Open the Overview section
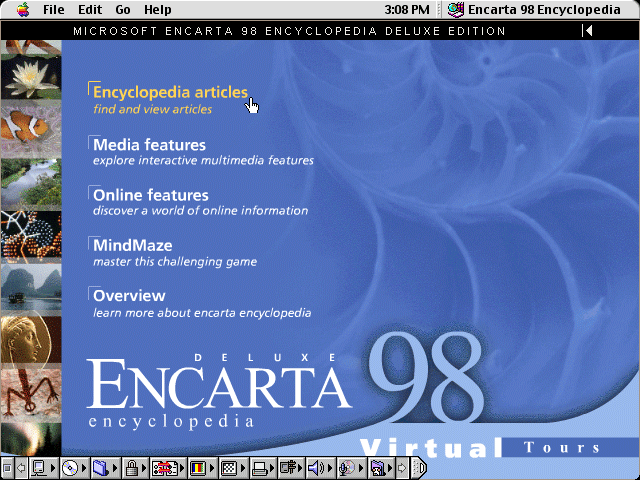This screenshot has height=480, width=640. pyautogui.click(x=128, y=296)
